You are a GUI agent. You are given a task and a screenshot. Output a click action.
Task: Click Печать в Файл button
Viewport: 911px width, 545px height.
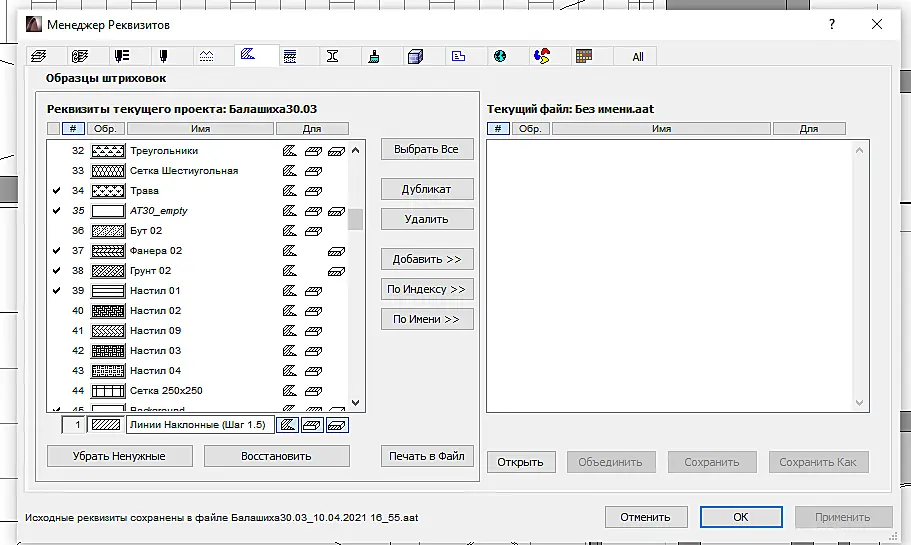click(x=427, y=456)
